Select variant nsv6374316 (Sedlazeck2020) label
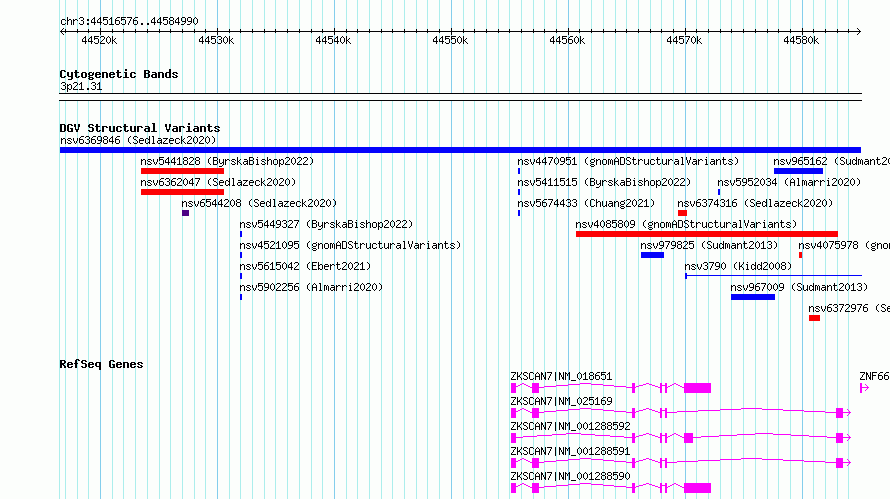The image size is (890, 499). tap(755, 203)
